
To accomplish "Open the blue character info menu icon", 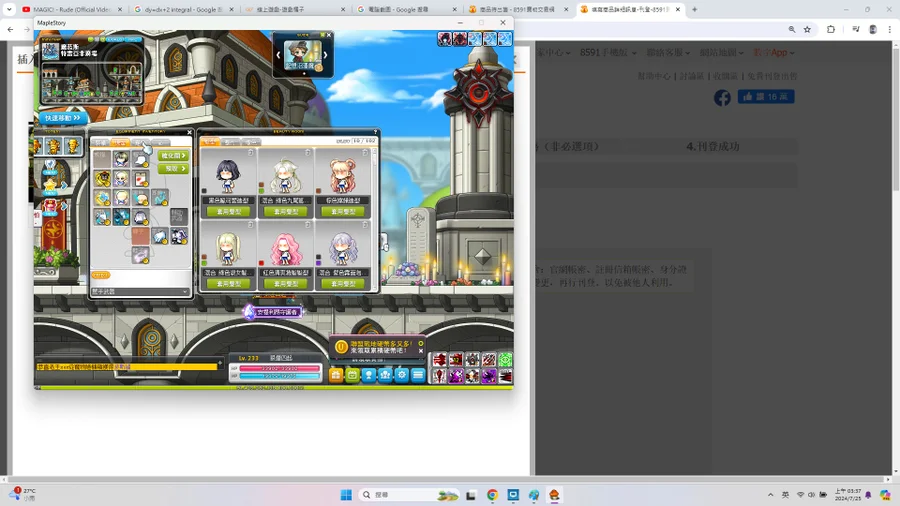I will point(368,375).
